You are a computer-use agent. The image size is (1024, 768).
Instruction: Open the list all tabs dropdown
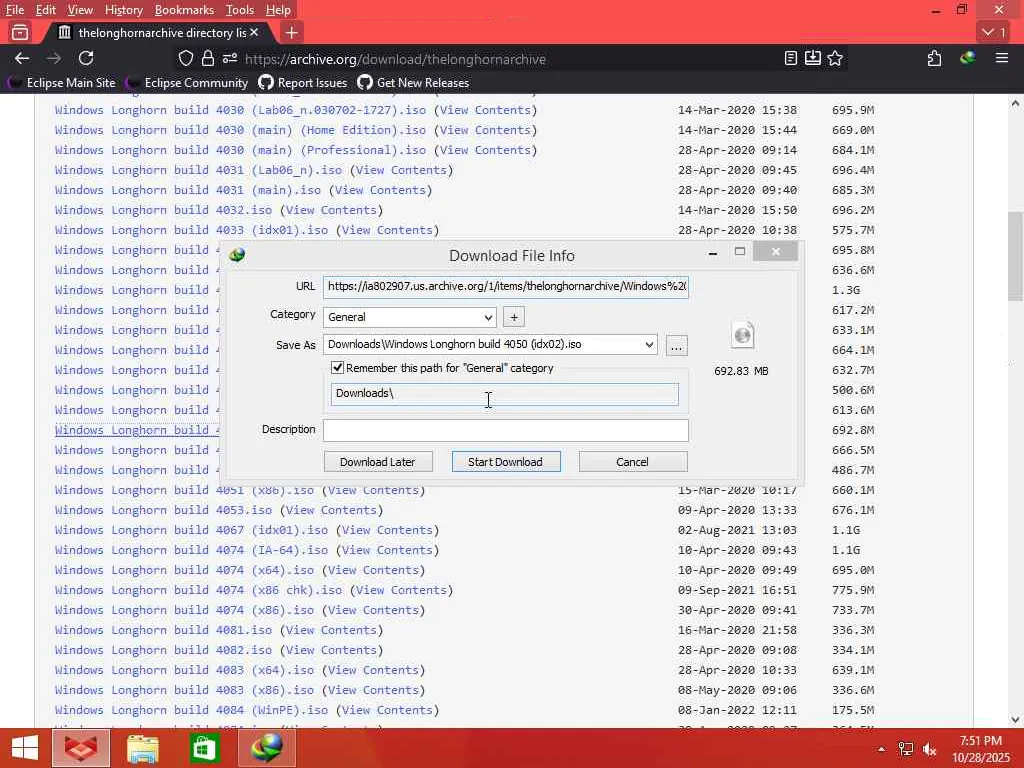pos(994,32)
